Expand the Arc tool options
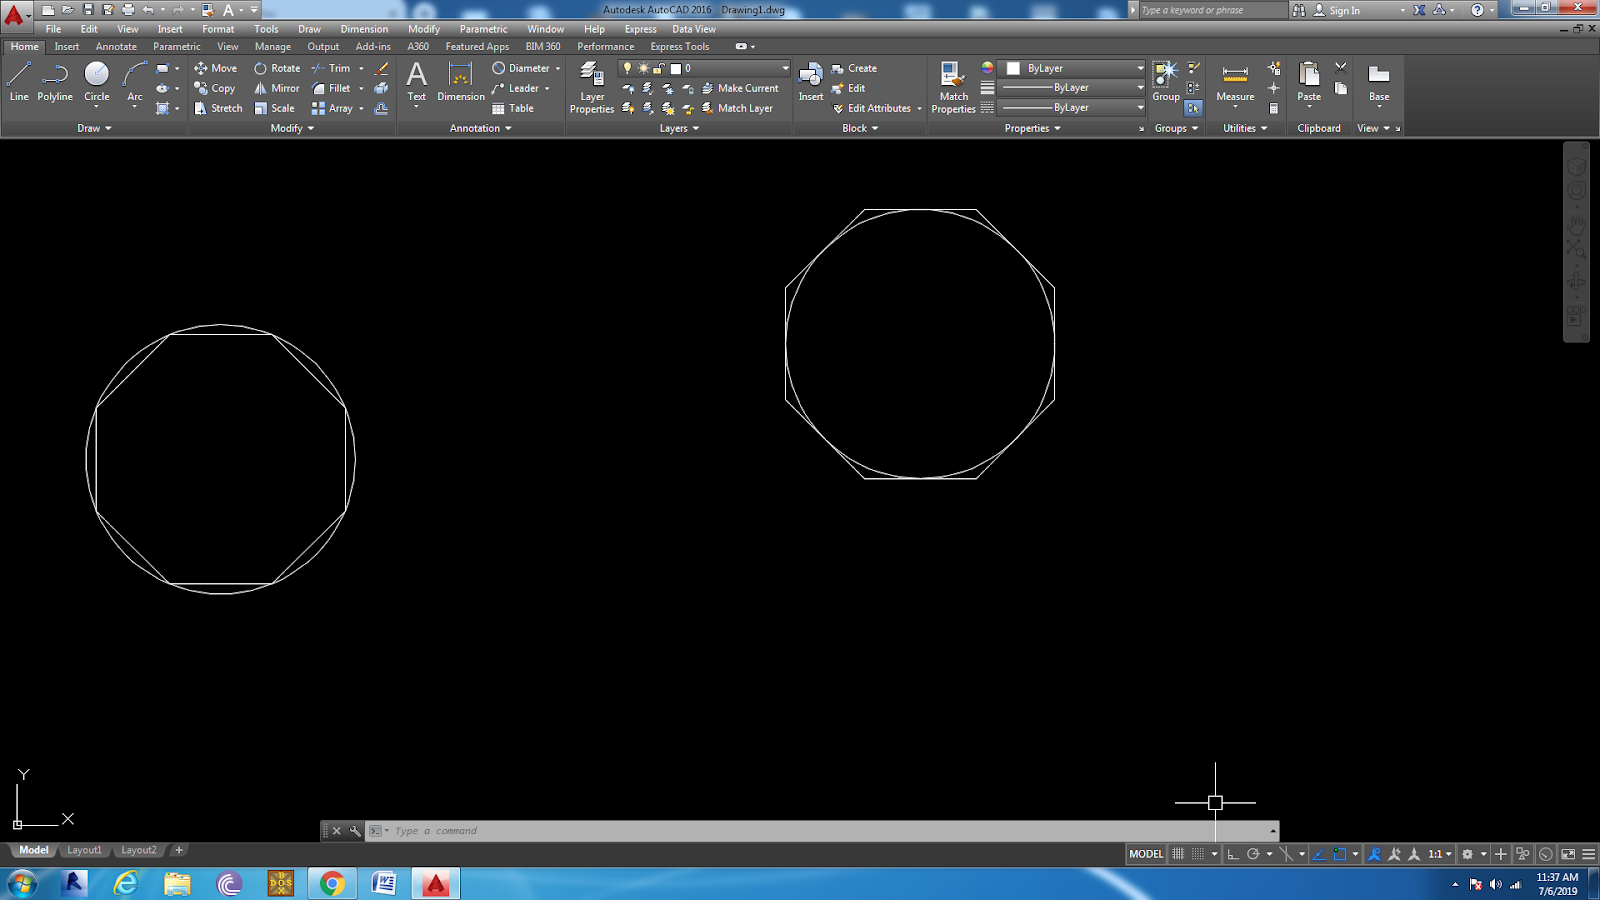Image resolution: width=1600 pixels, height=900 pixels. click(136, 105)
